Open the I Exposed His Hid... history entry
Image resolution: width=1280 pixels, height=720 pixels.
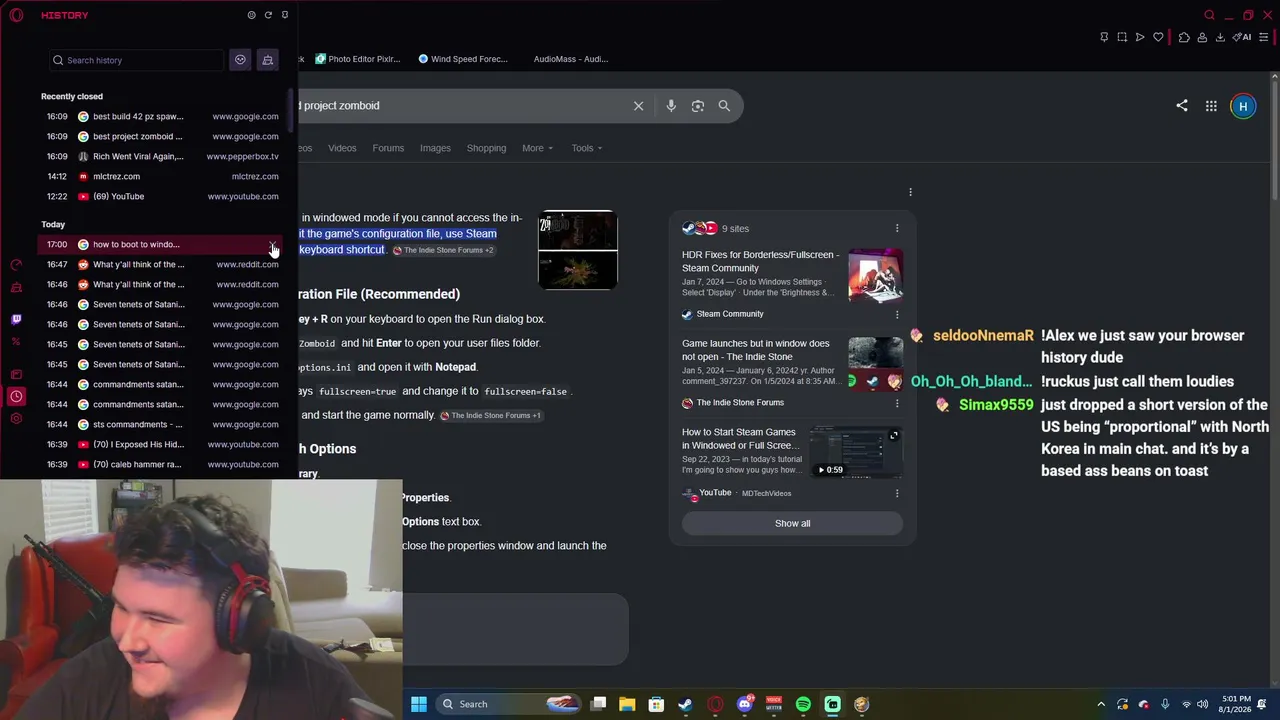click(161, 444)
